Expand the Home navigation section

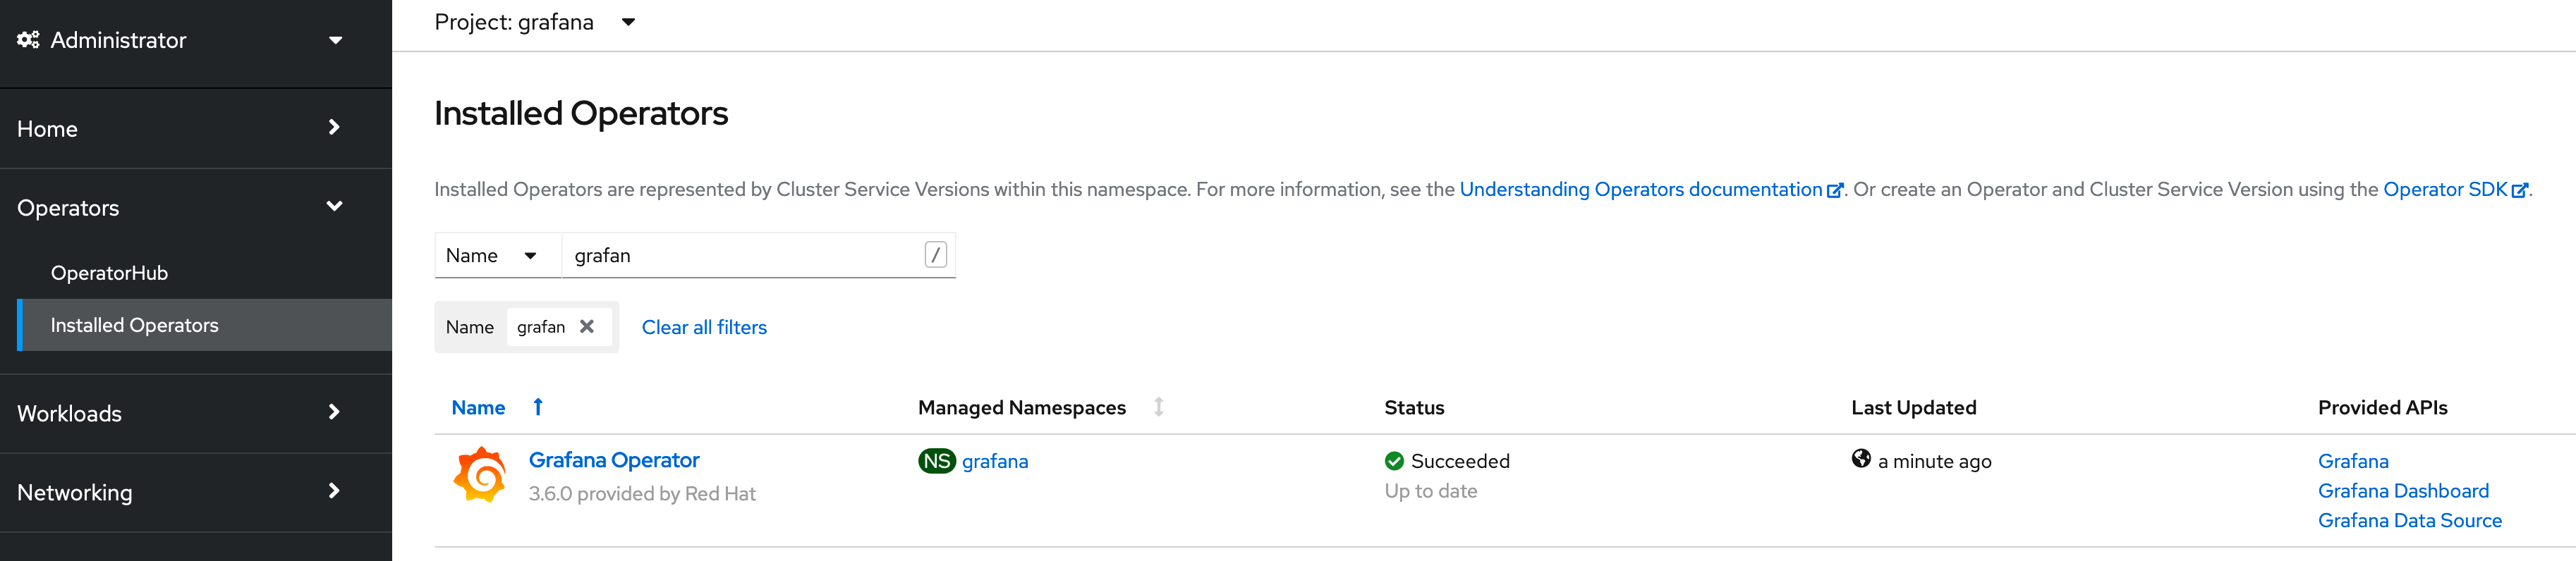196,128
